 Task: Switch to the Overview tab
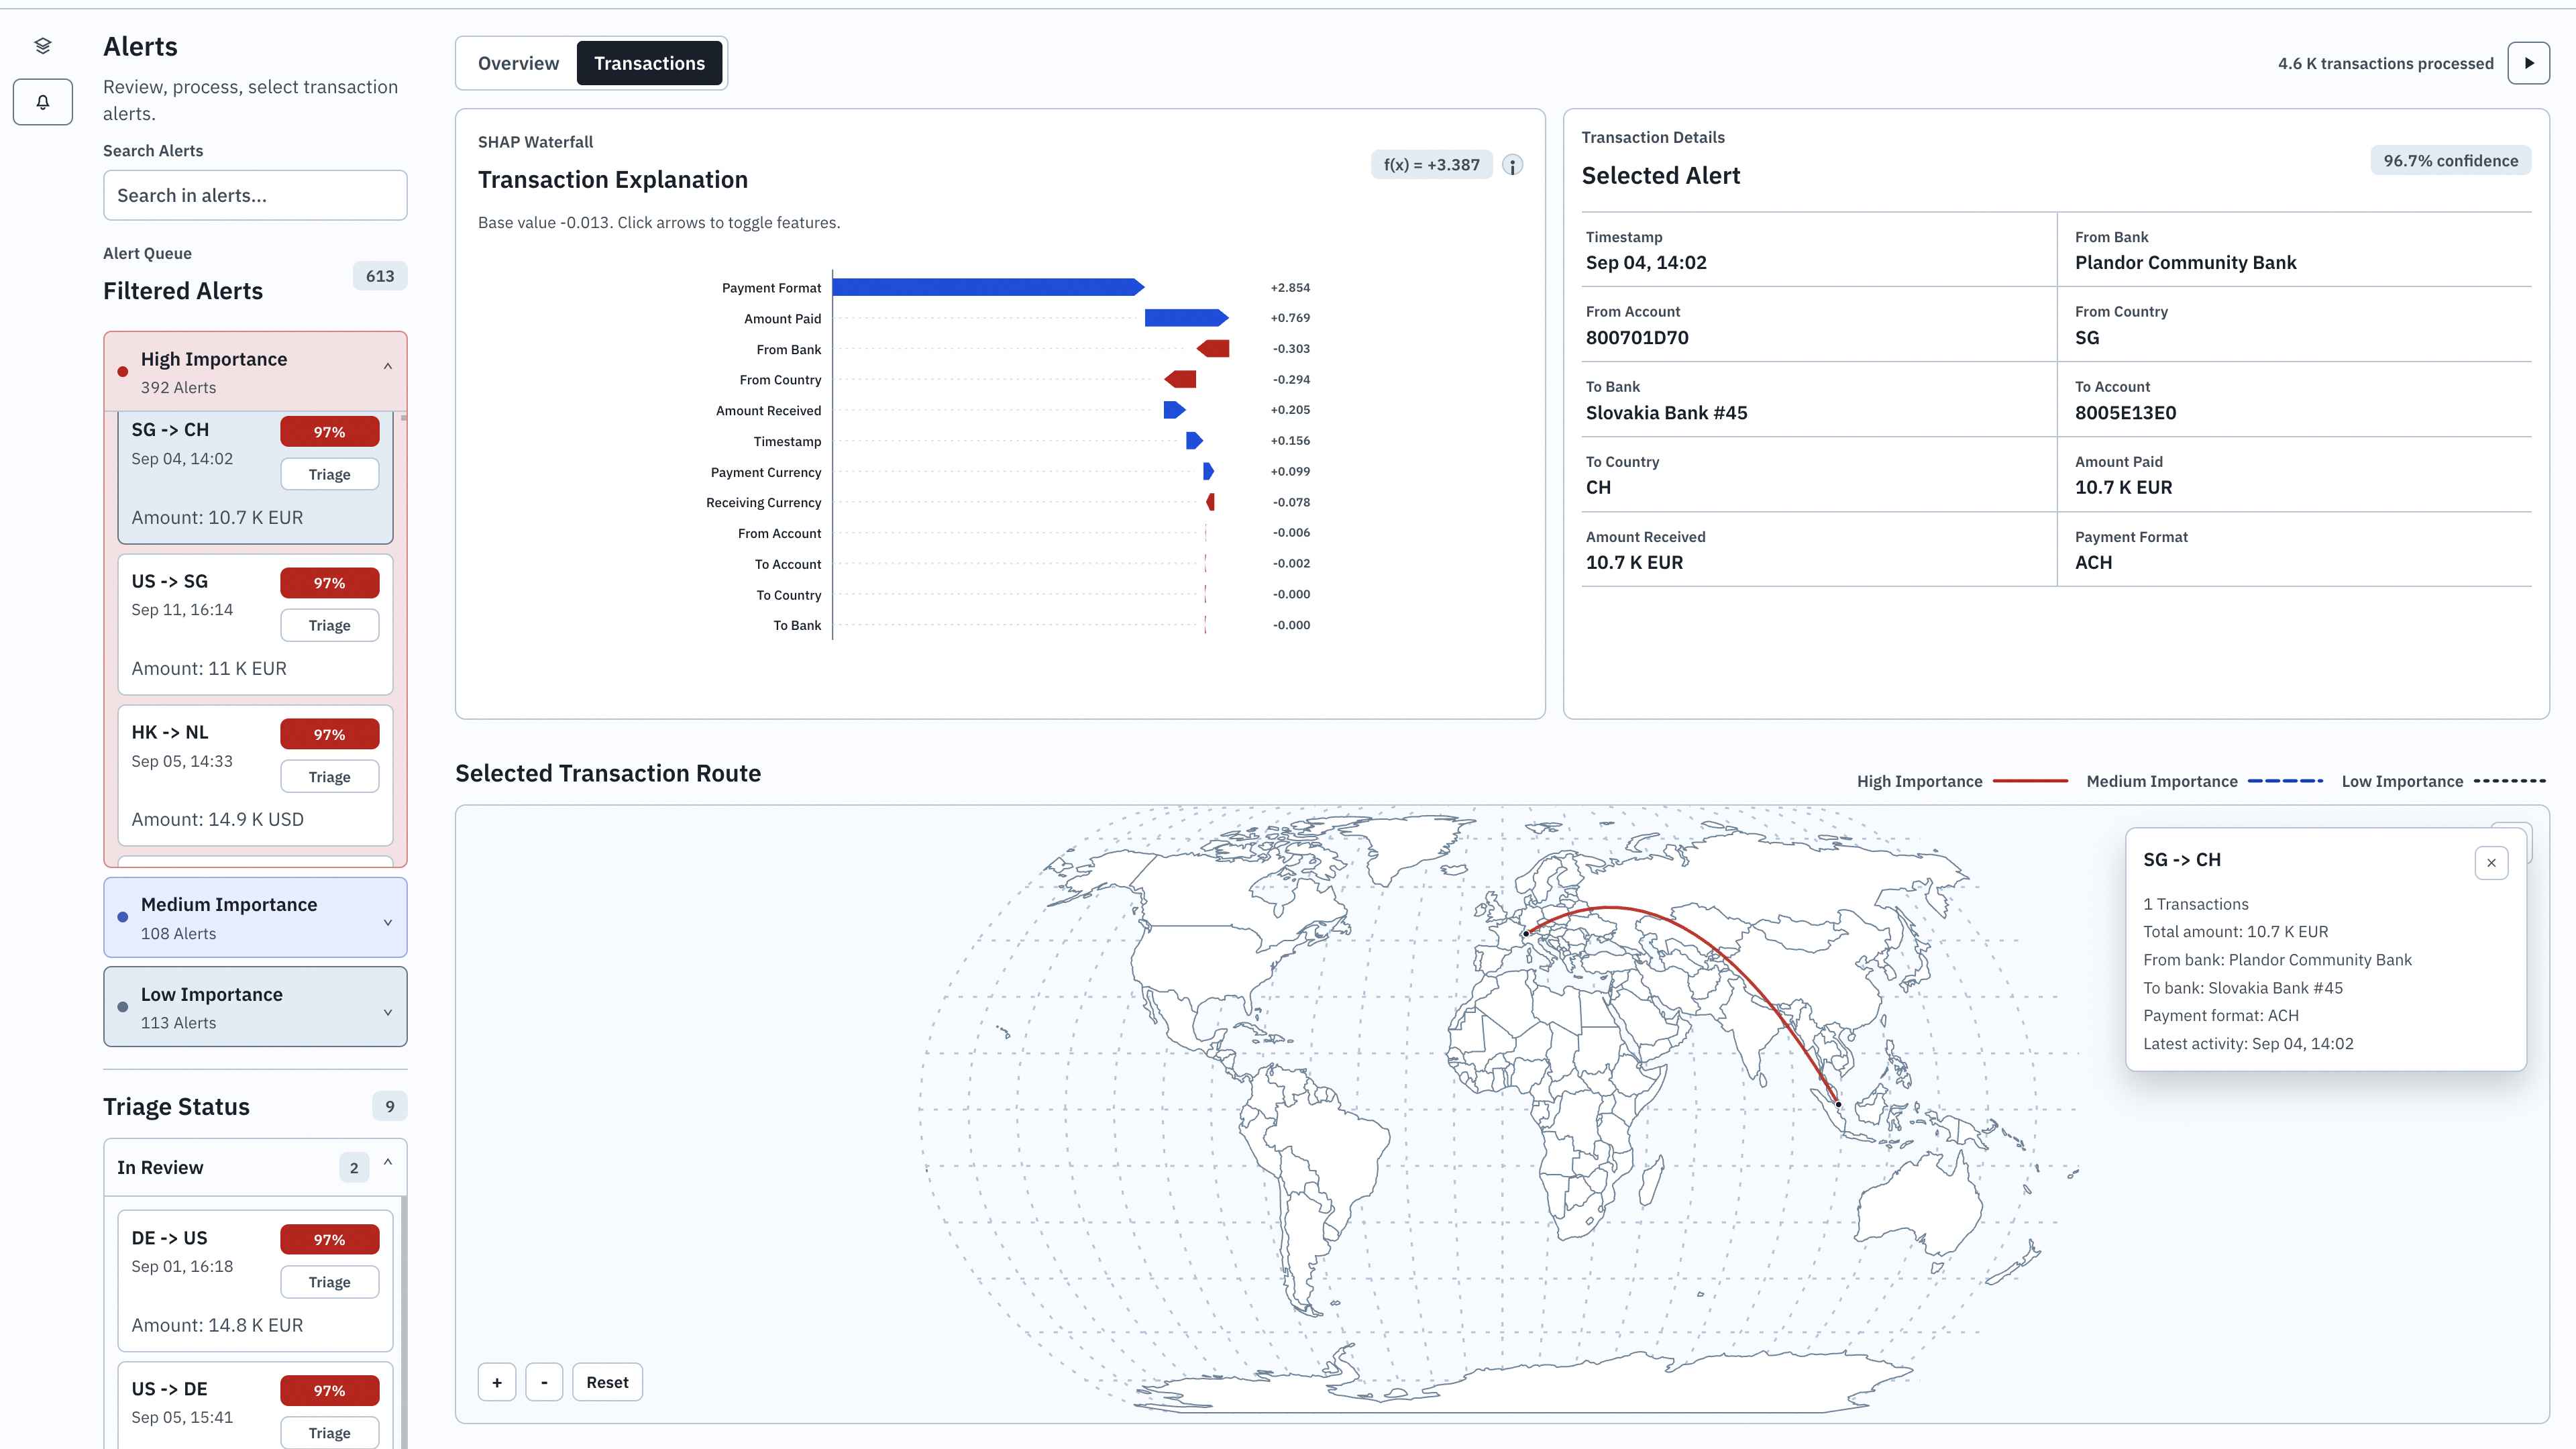(x=518, y=63)
